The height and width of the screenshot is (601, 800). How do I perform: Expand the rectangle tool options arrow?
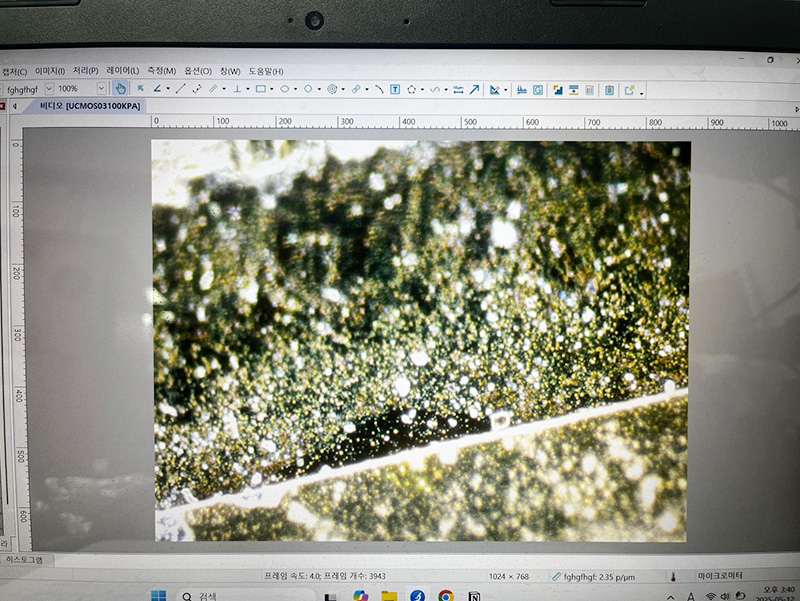[x=273, y=89]
